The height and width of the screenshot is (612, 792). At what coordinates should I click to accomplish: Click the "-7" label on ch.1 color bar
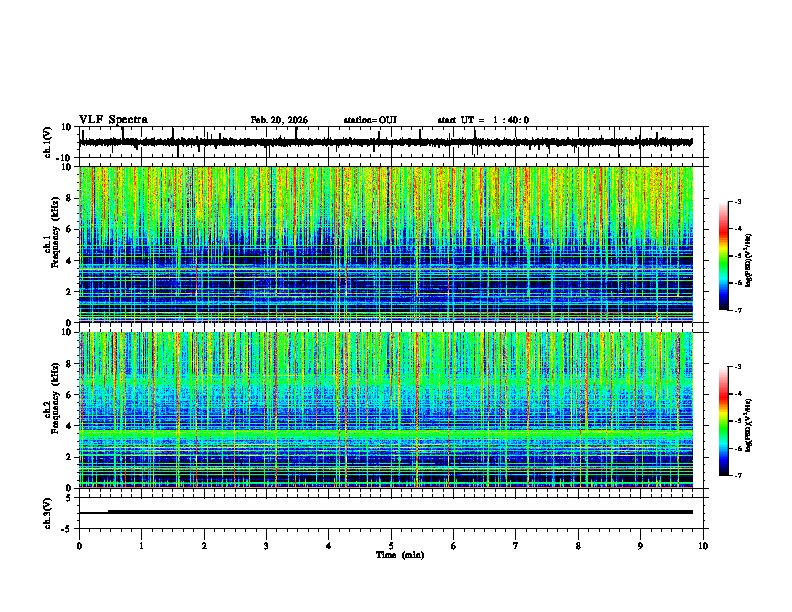click(x=738, y=310)
